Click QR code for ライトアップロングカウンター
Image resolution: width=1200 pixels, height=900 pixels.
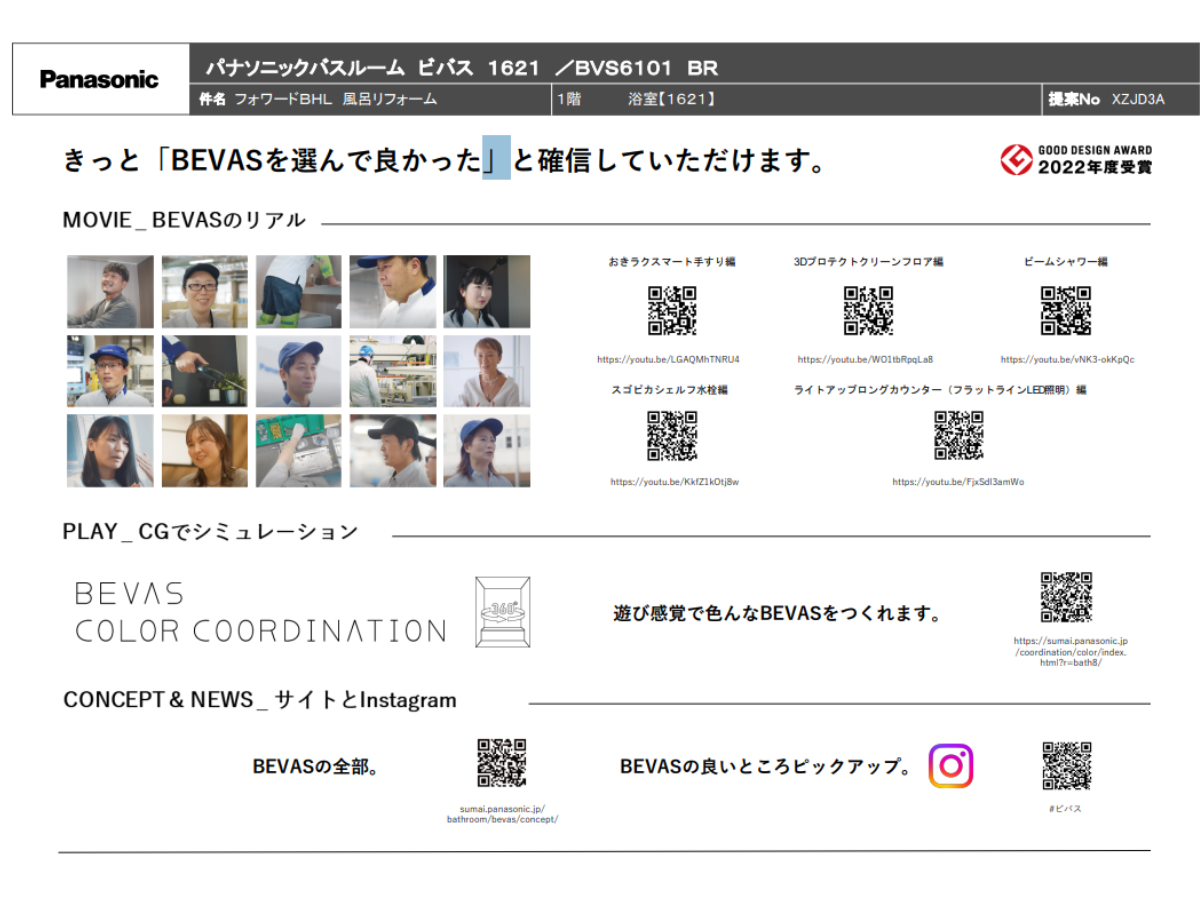coord(958,436)
